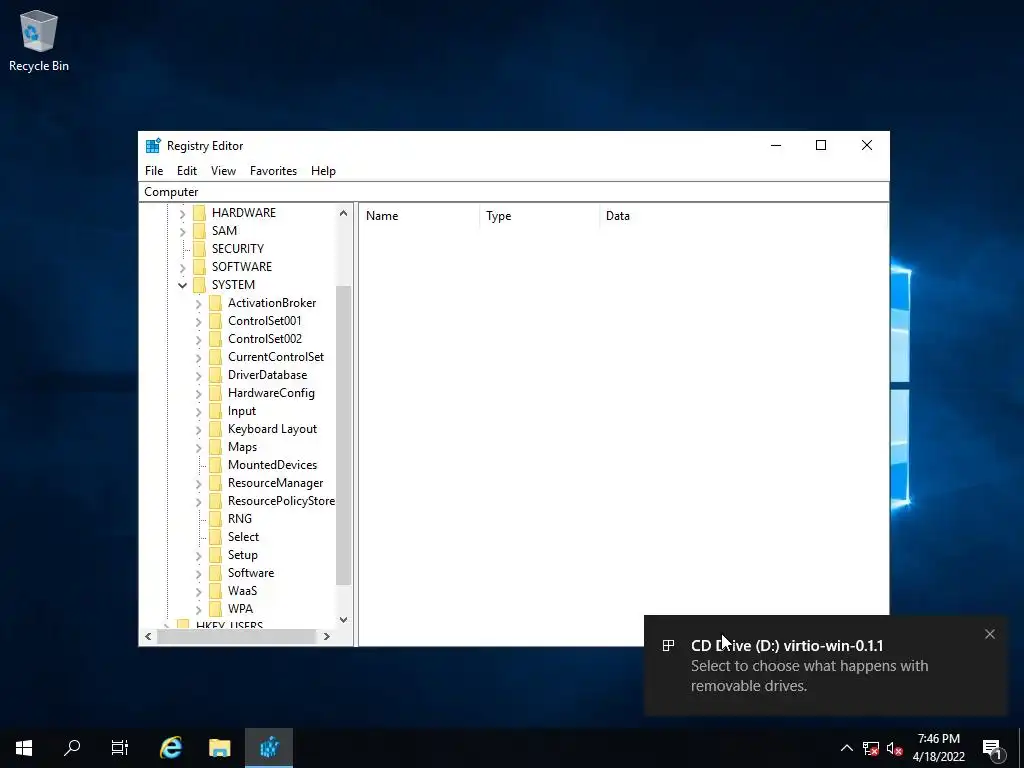Click the Name column header
Image resolution: width=1024 pixels, height=768 pixels.
coord(419,216)
